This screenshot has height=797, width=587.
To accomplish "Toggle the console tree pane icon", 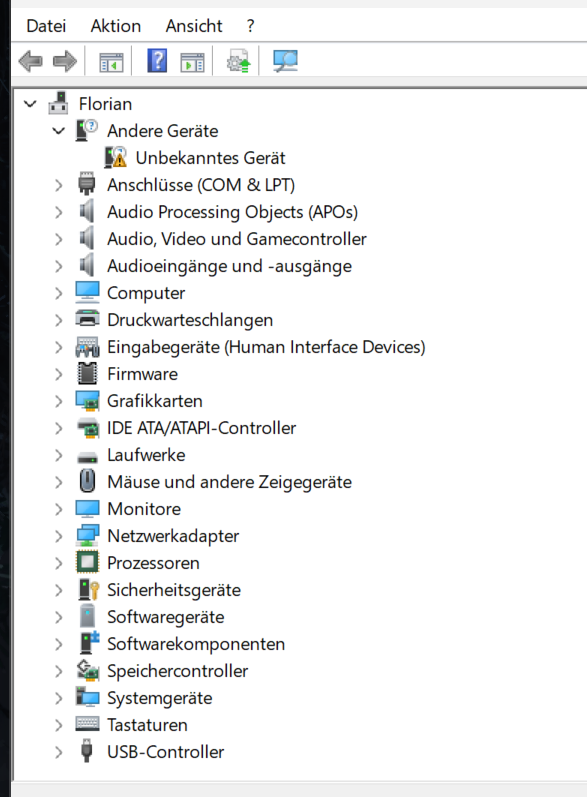I will [x=111, y=62].
